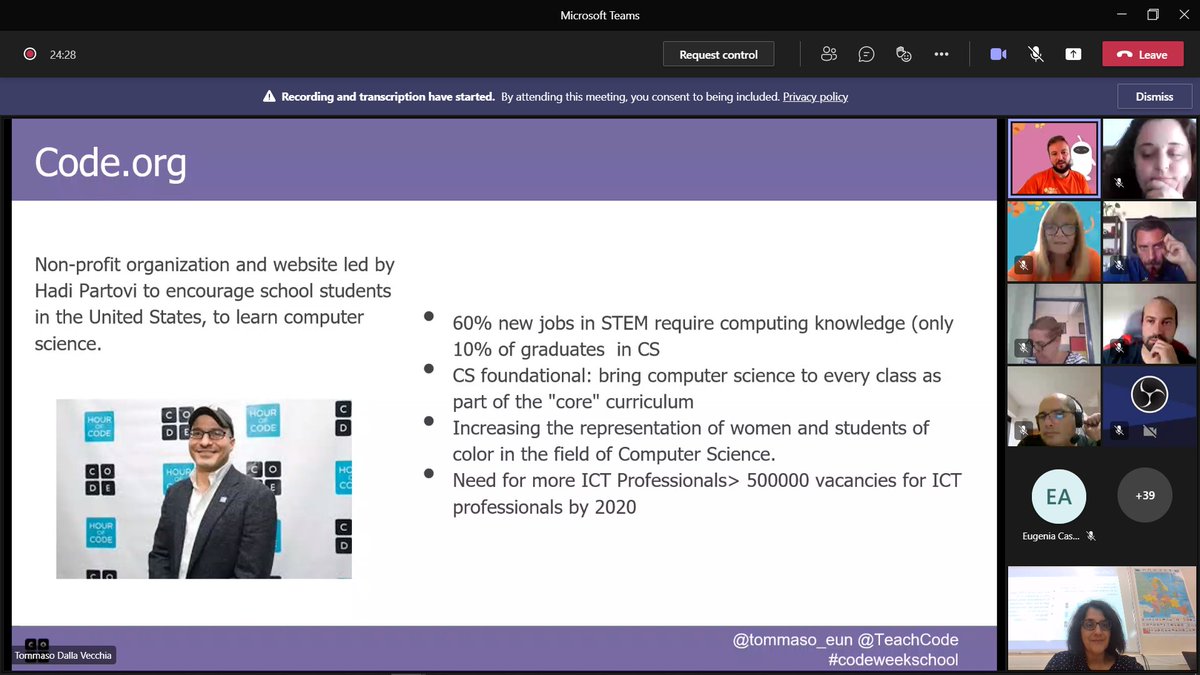Dismiss the recording notification banner
Screen dimensions: 1200x675
click(x=1154, y=96)
